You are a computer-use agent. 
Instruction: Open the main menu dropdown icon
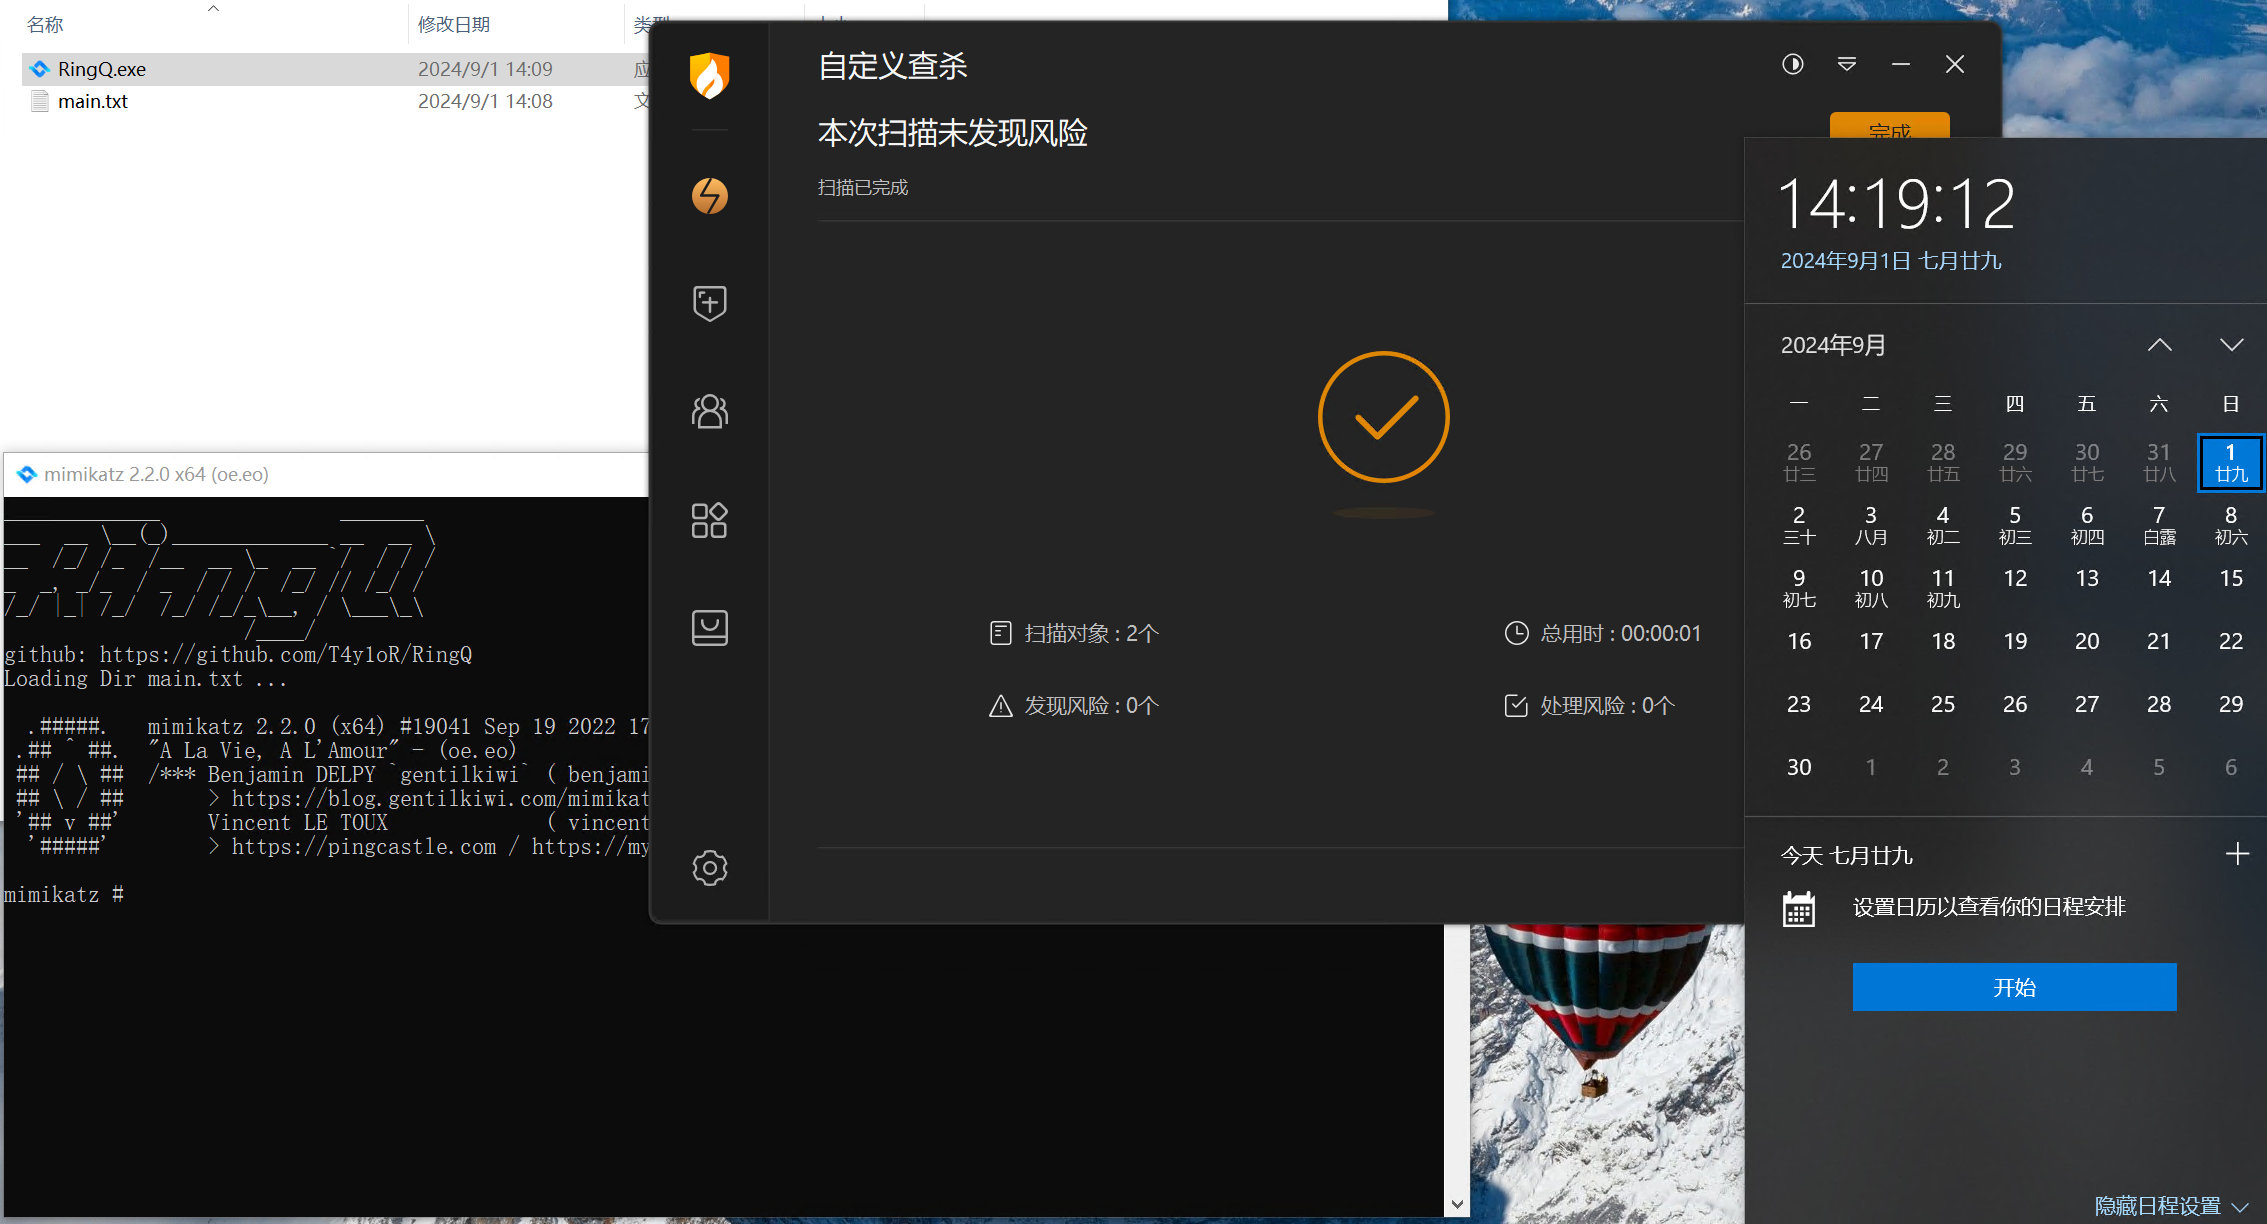point(1846,65)
